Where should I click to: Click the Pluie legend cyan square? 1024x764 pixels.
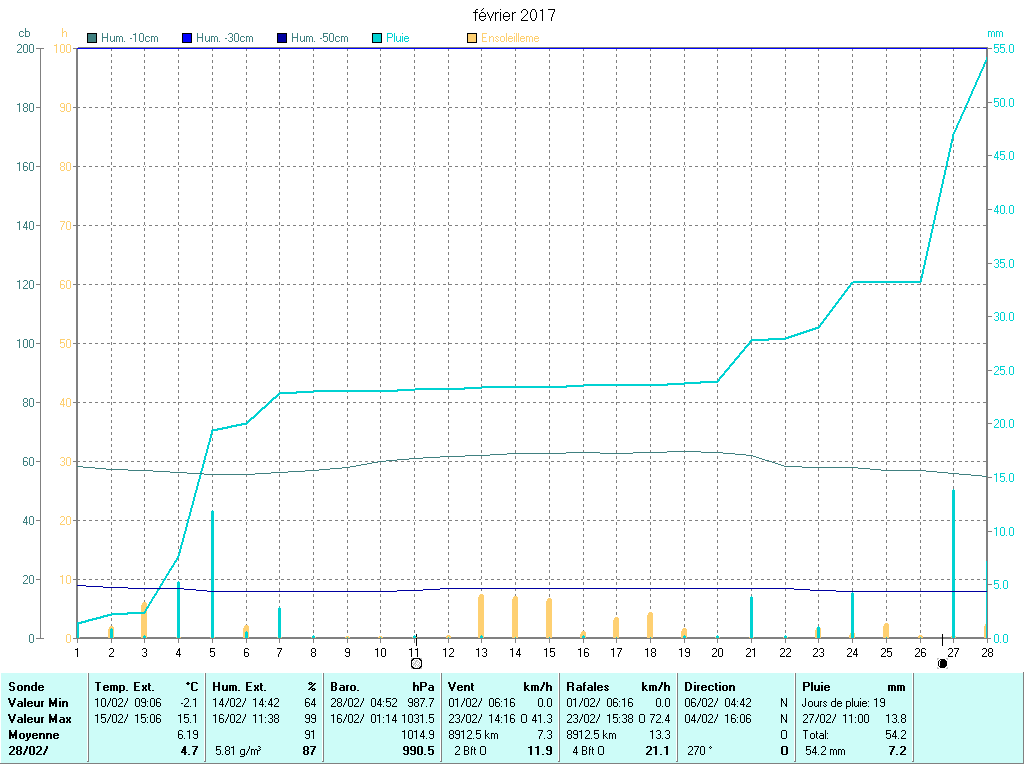[377, 38]
